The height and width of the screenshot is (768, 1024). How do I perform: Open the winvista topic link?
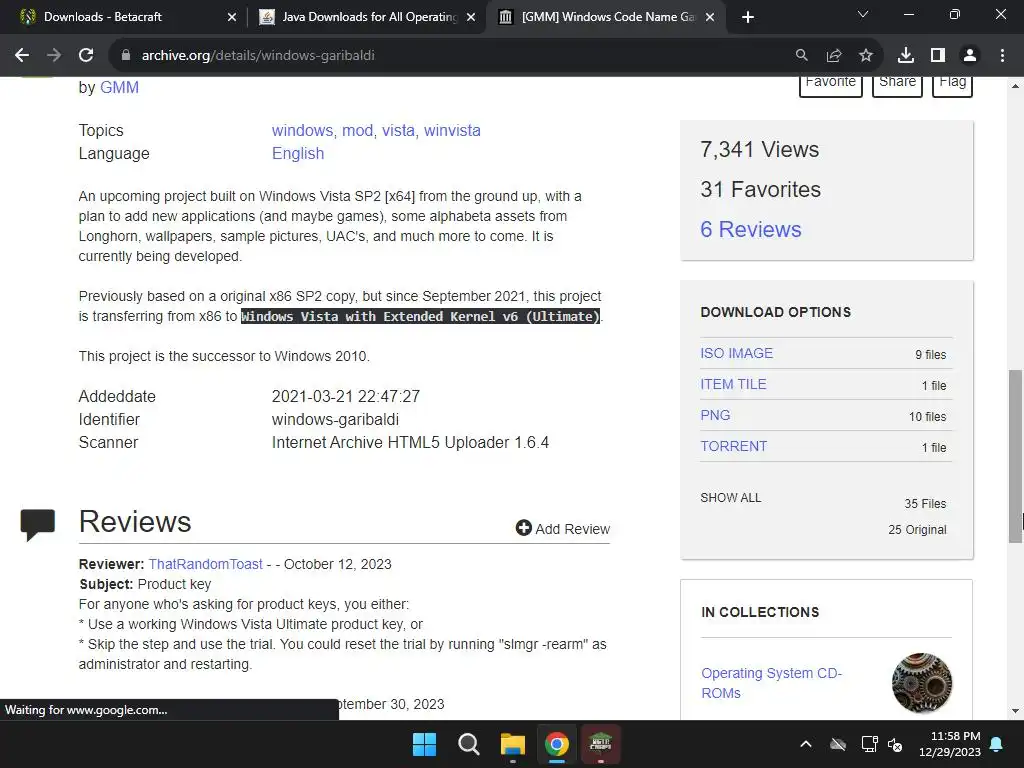pyautogui.click(x=452, y=131)
